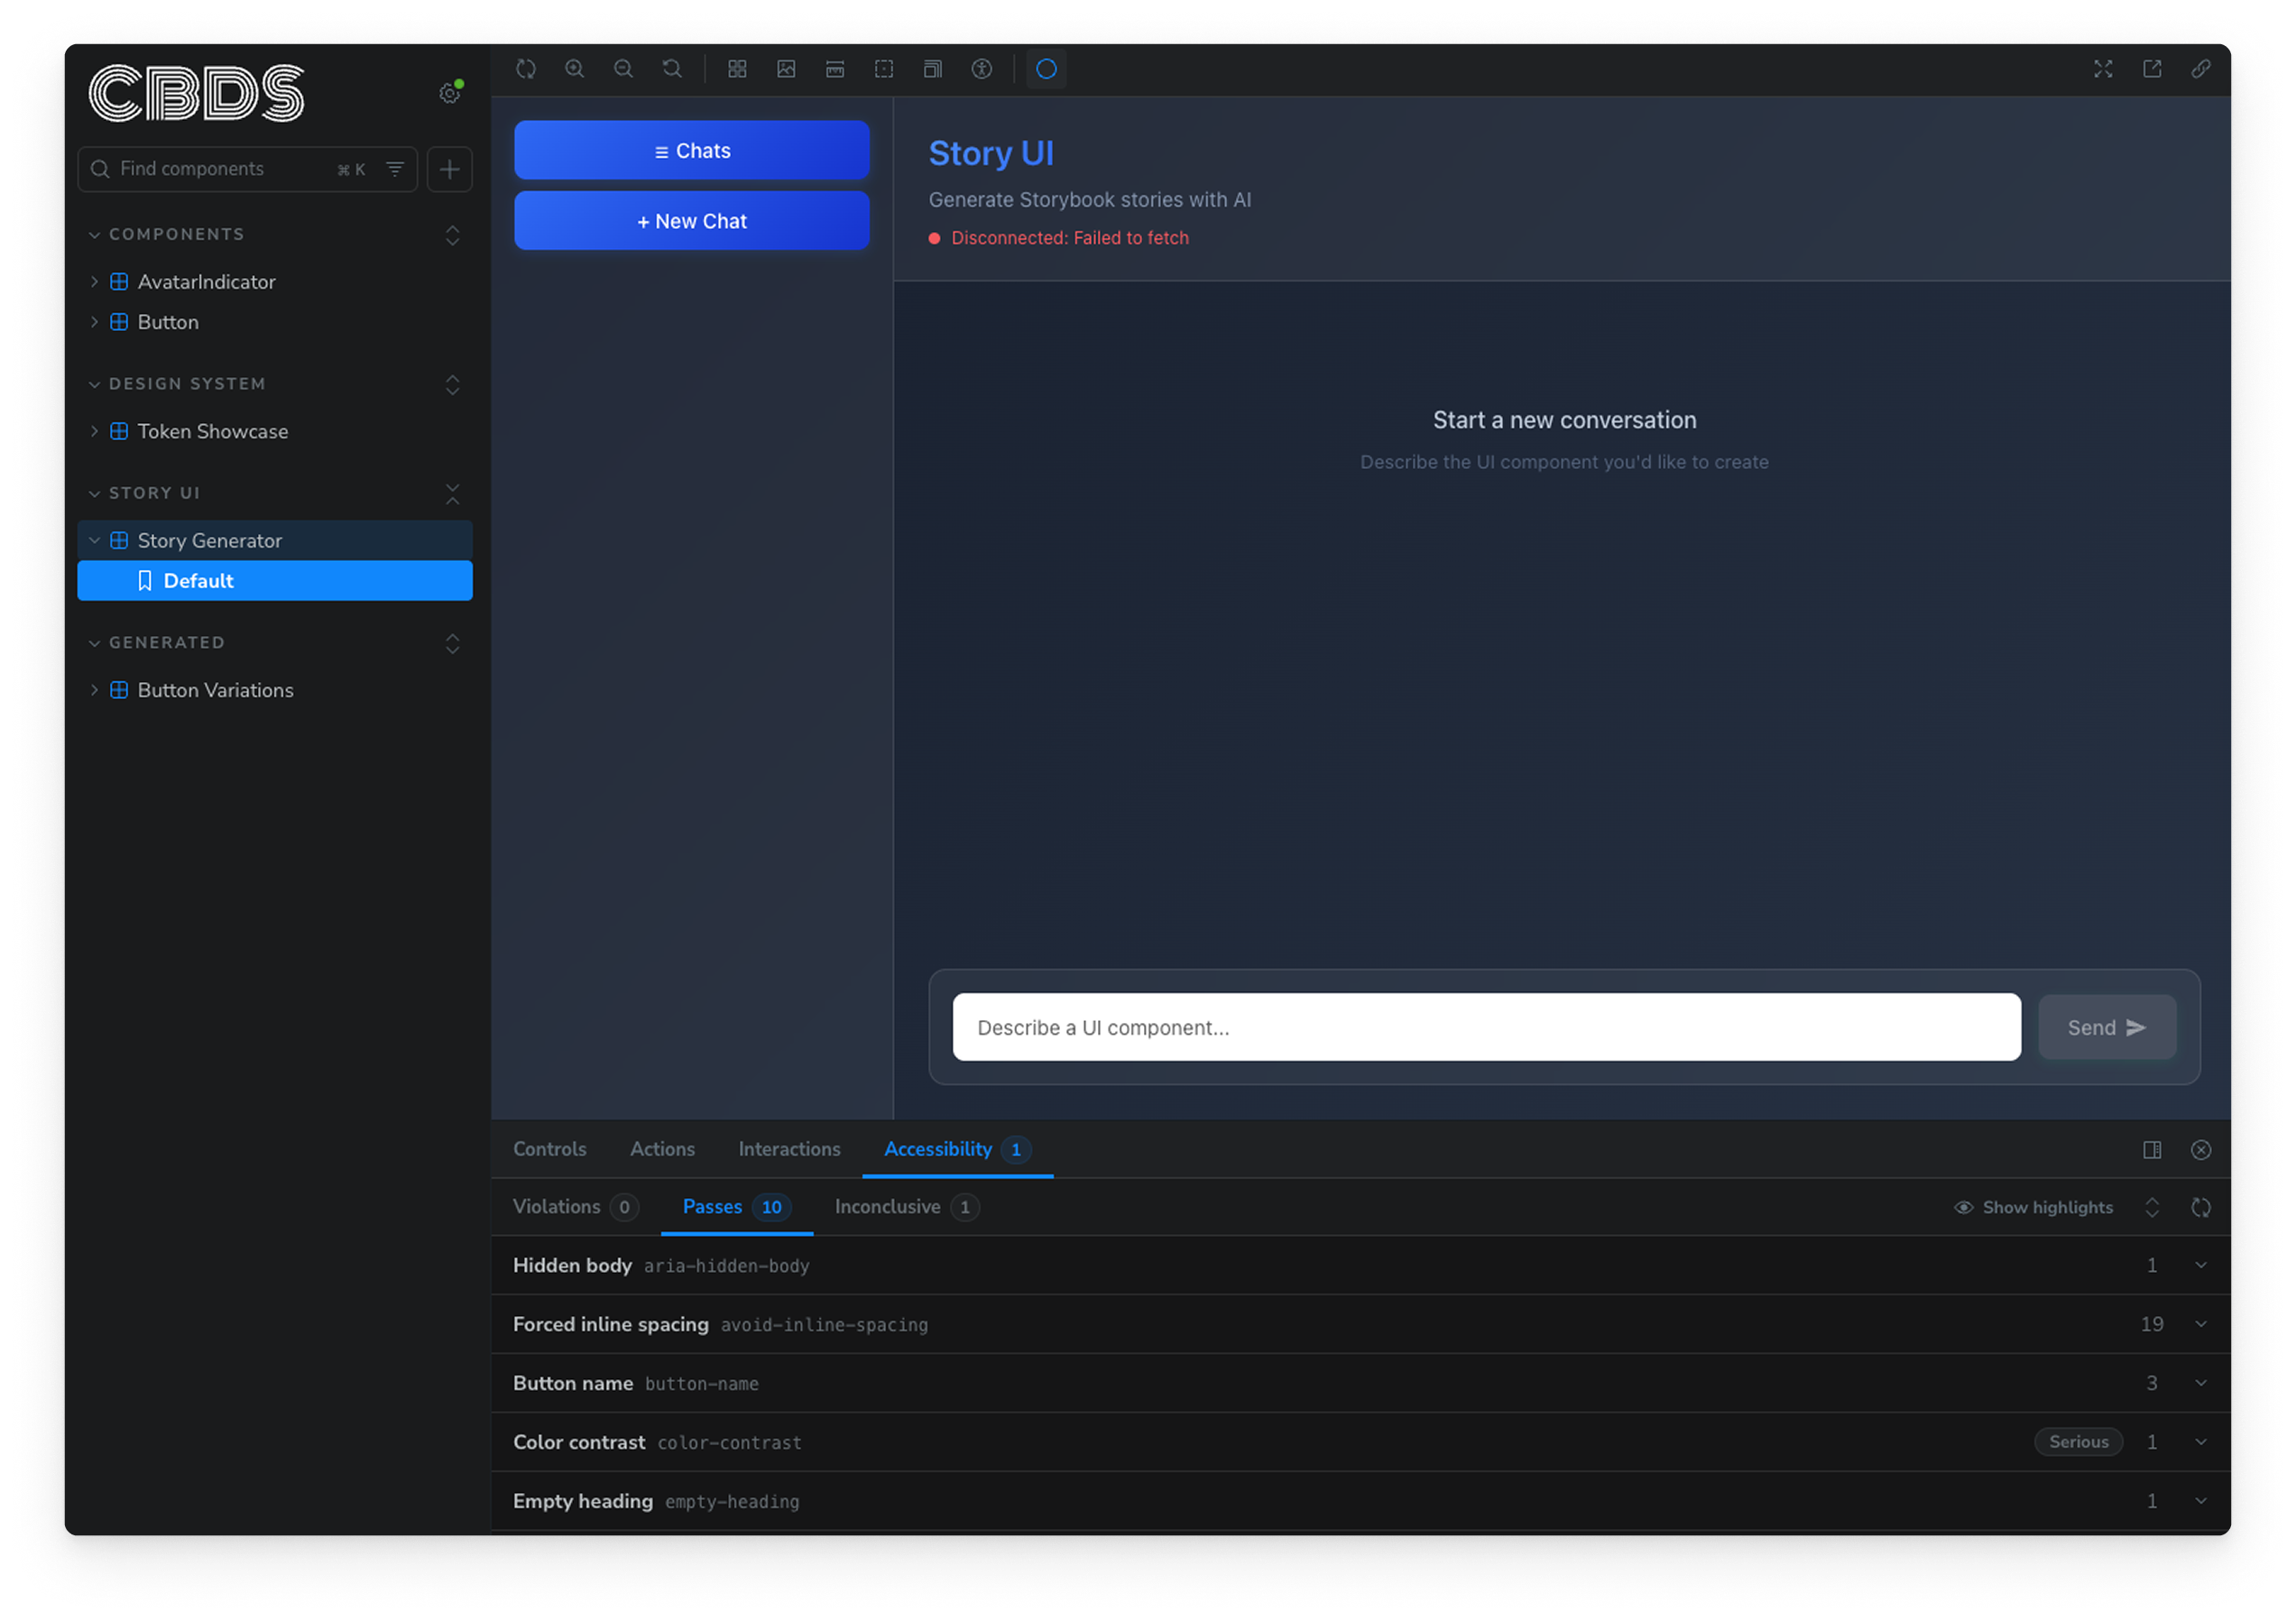This screenshot has height=1621, width=2296.
Task: Switch to the Interactions tab
Action: pyautogui.click(x=789, y=1149)
